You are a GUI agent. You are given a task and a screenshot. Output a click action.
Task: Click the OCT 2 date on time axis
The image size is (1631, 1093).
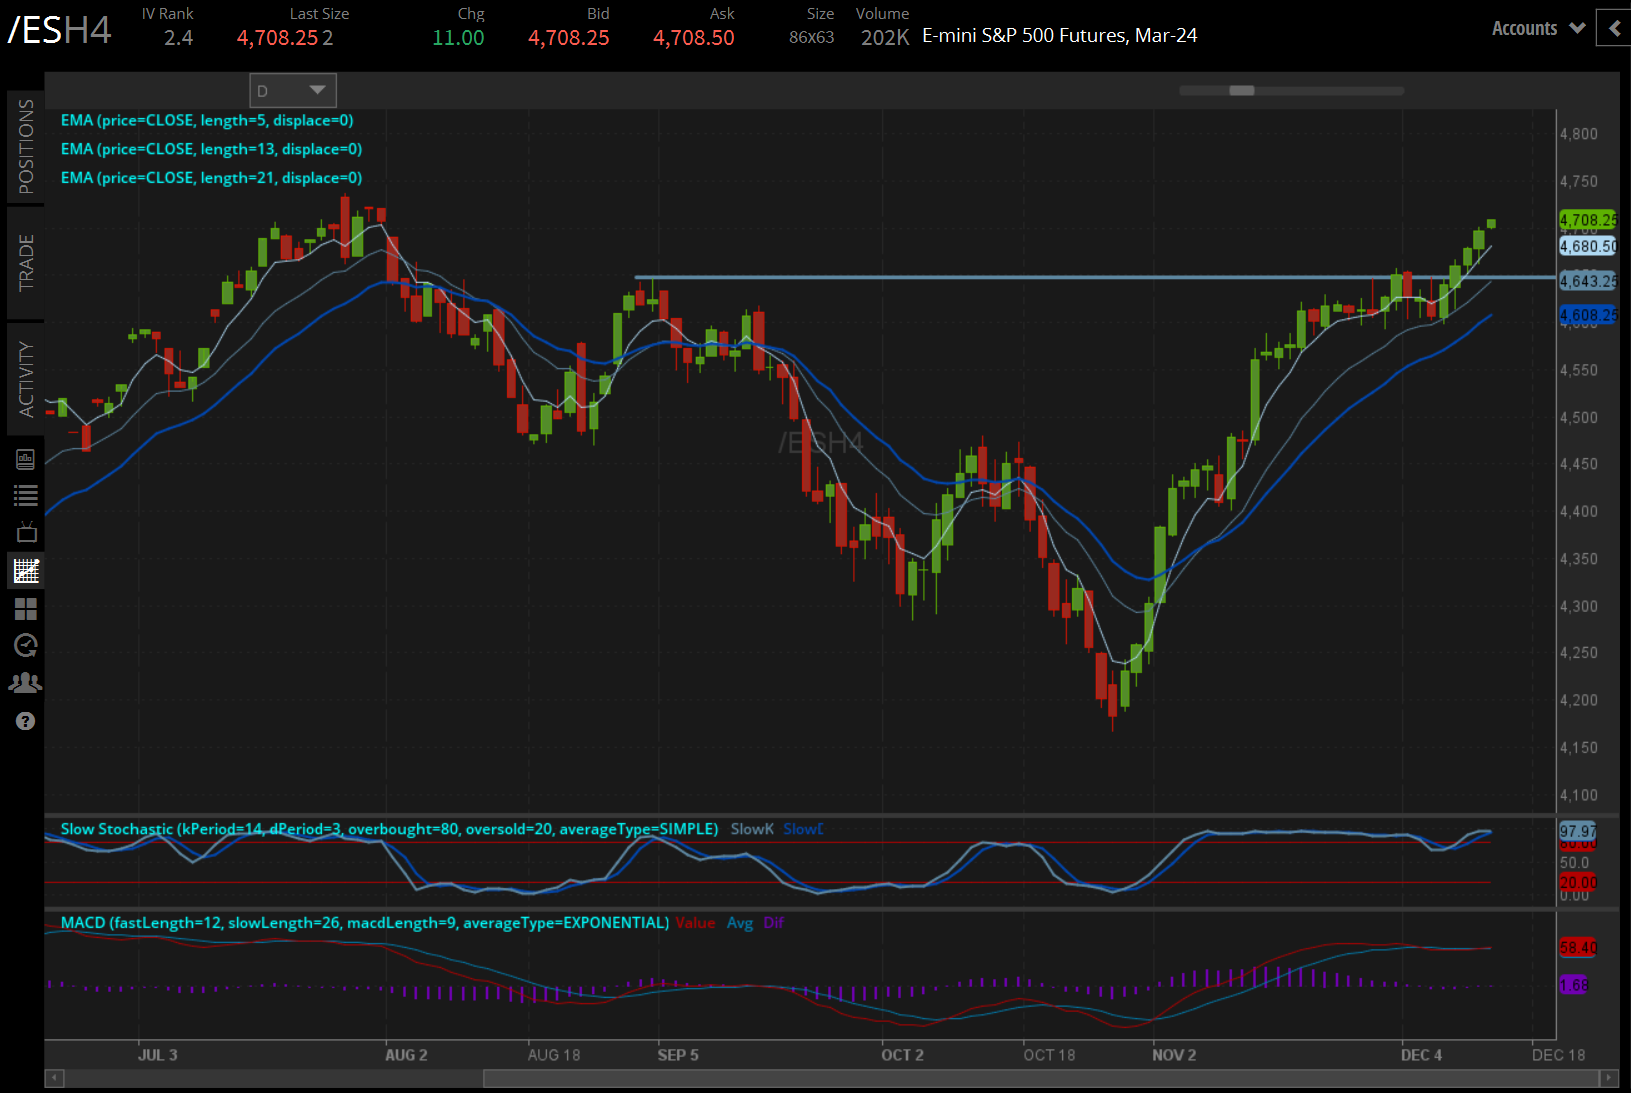click(x=902, y=1055)
